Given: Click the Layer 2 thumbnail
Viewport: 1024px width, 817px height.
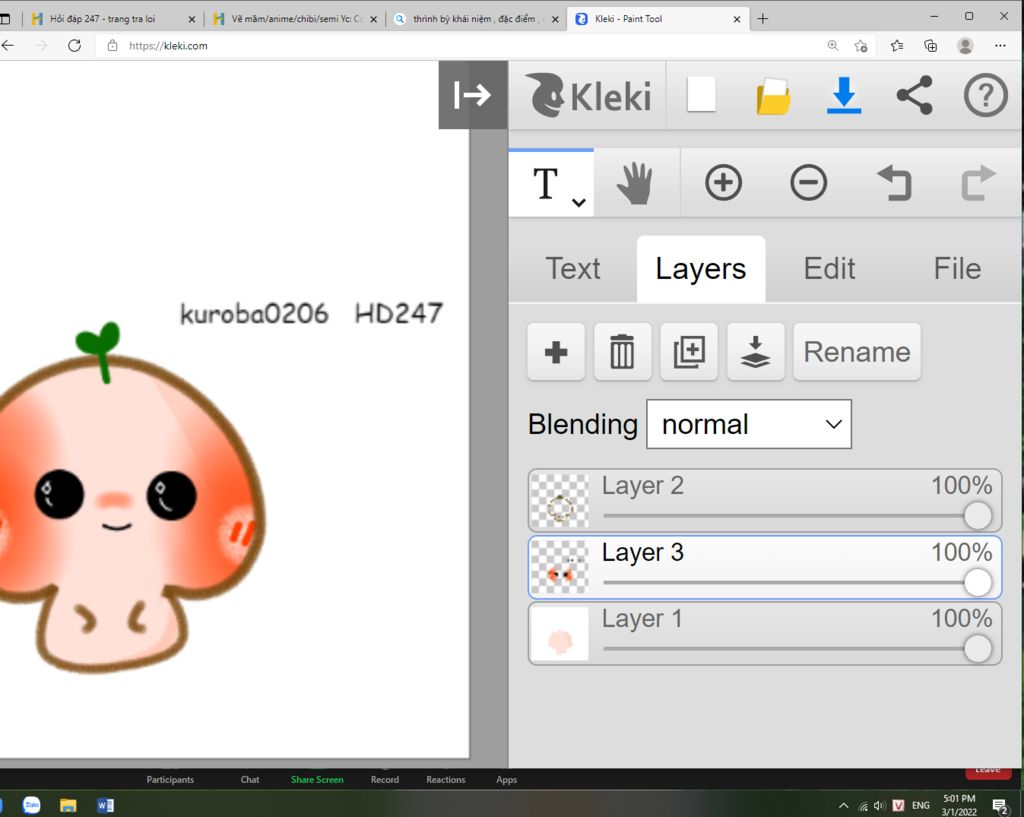Looking at the screenshot, I should pos(560,501).
